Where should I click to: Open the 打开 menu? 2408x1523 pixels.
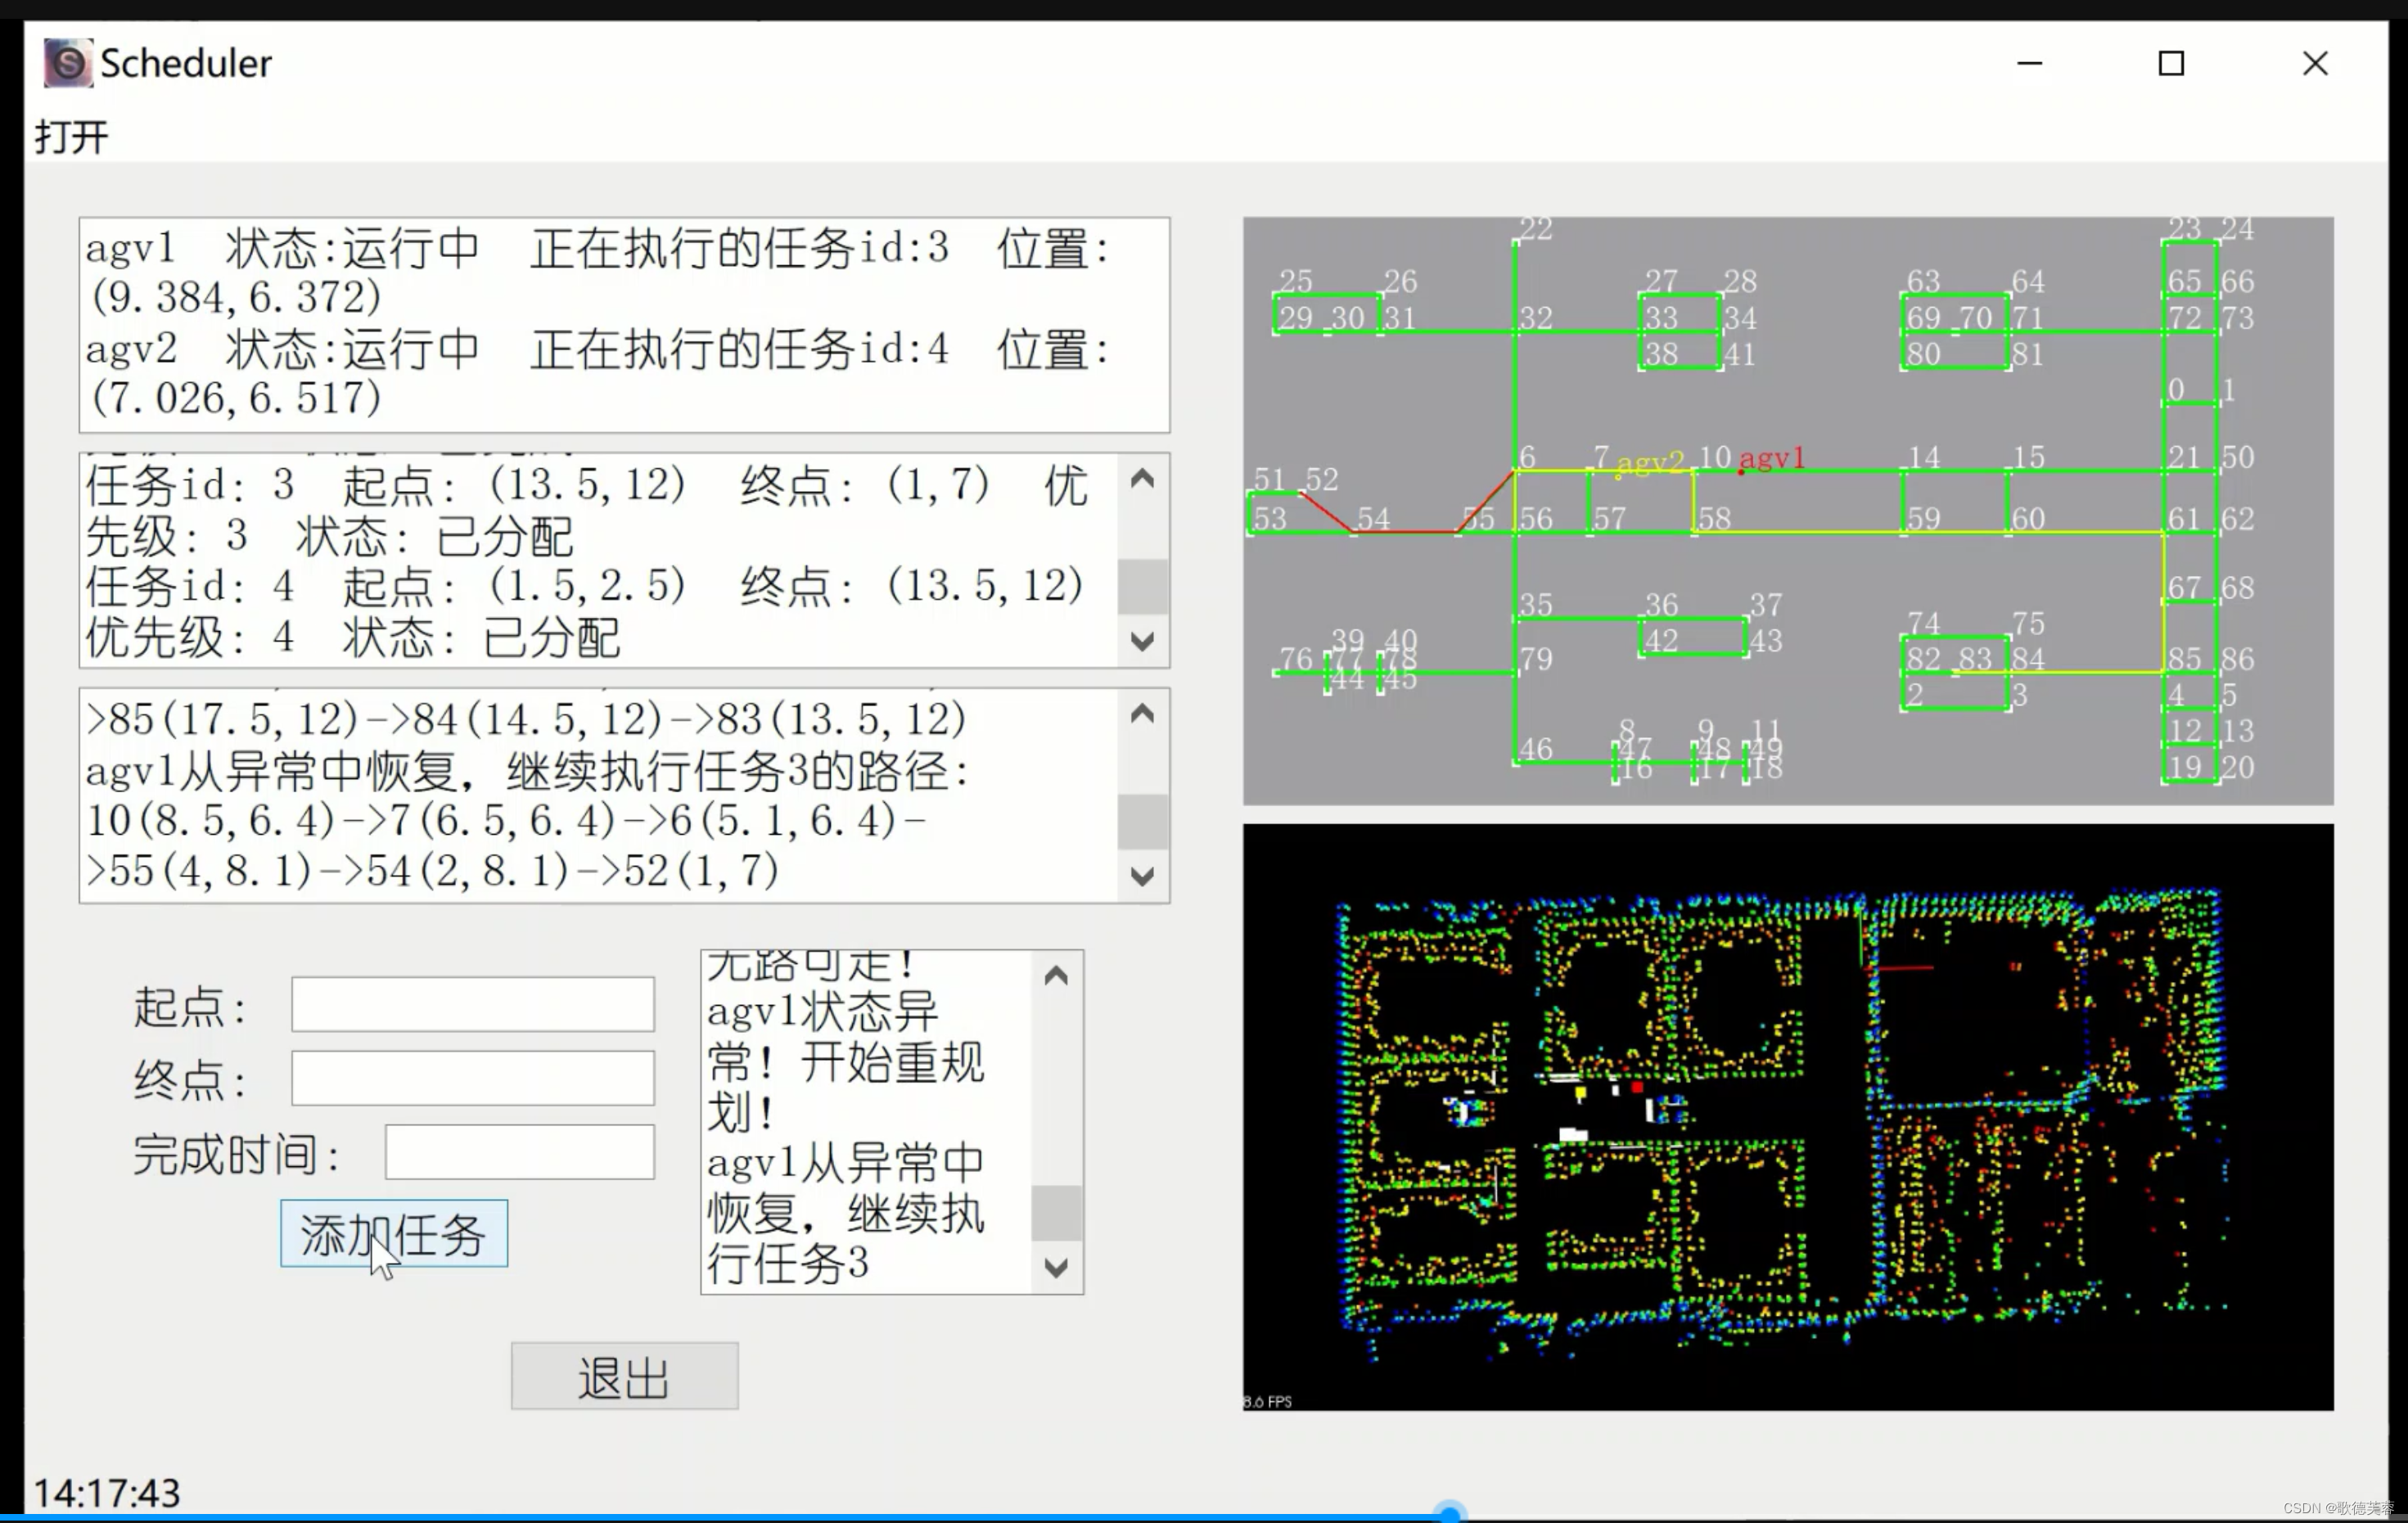click(x=71, y=136)
